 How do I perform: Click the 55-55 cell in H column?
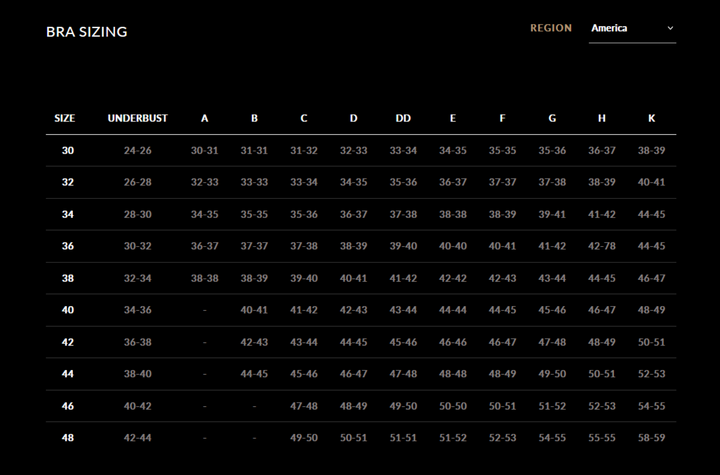click(x=602, y=438)
